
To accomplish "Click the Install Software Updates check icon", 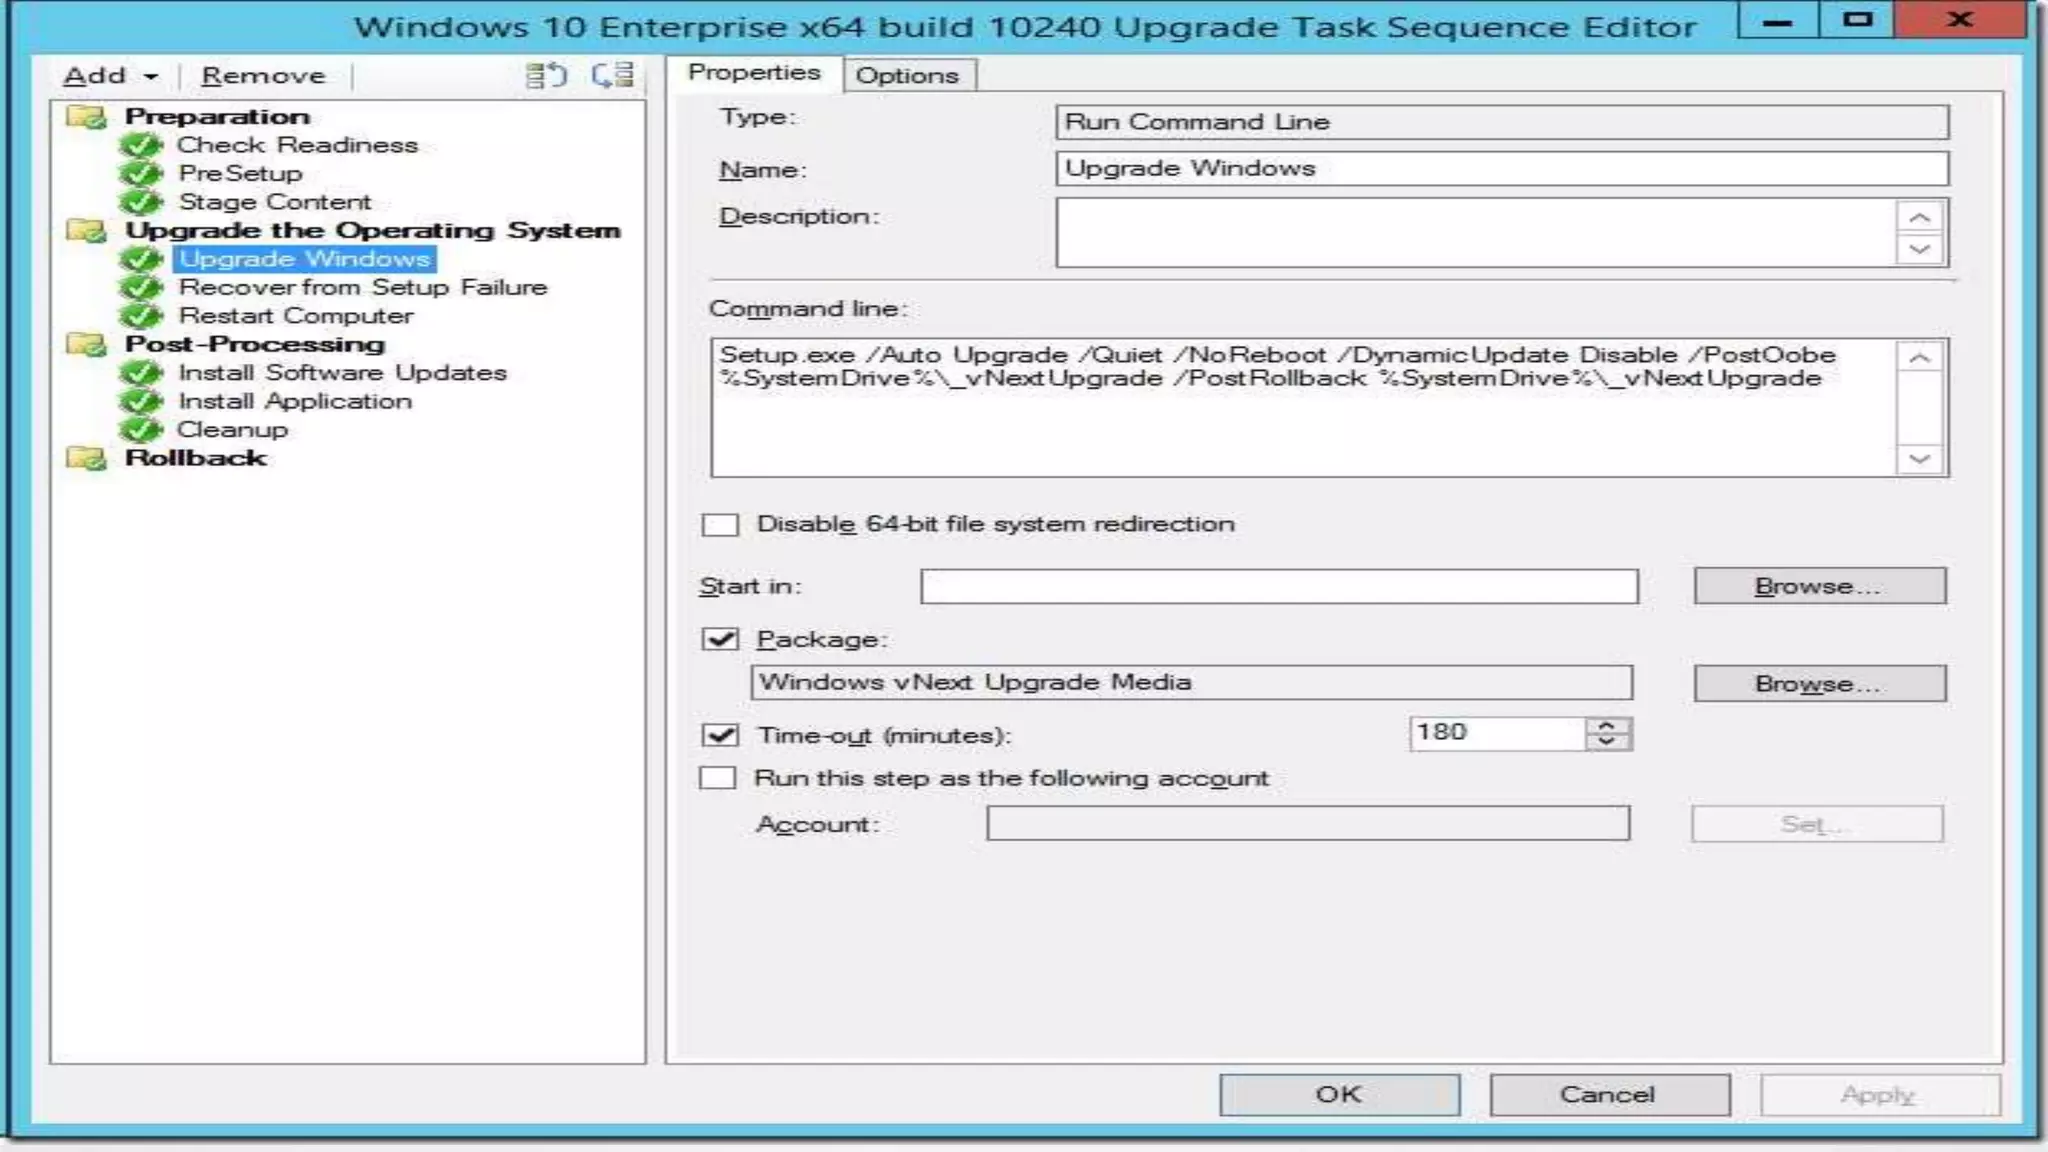I will point(141,373).
